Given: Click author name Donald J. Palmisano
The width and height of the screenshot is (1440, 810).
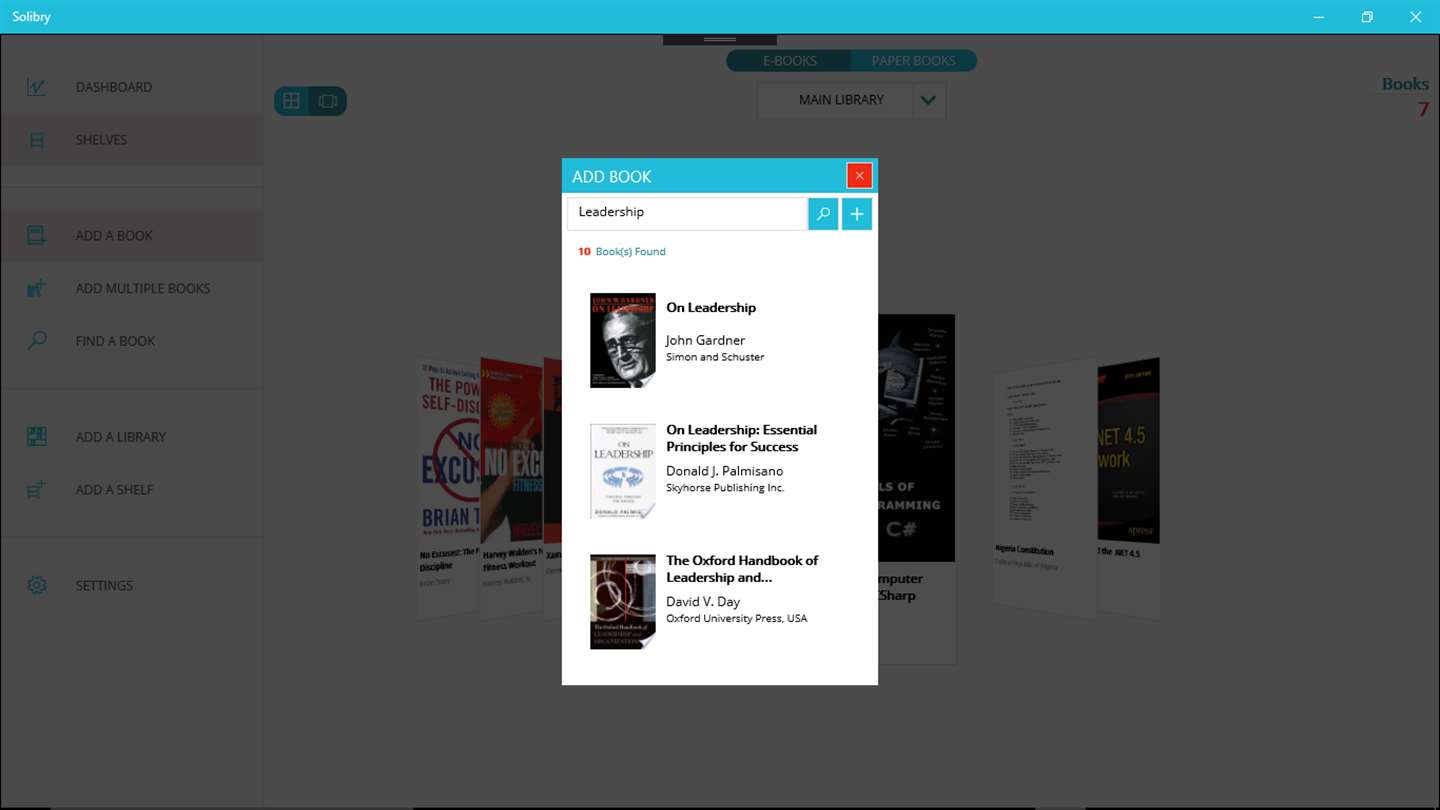Looking at the screenshot, I should (x=725, y=471).
